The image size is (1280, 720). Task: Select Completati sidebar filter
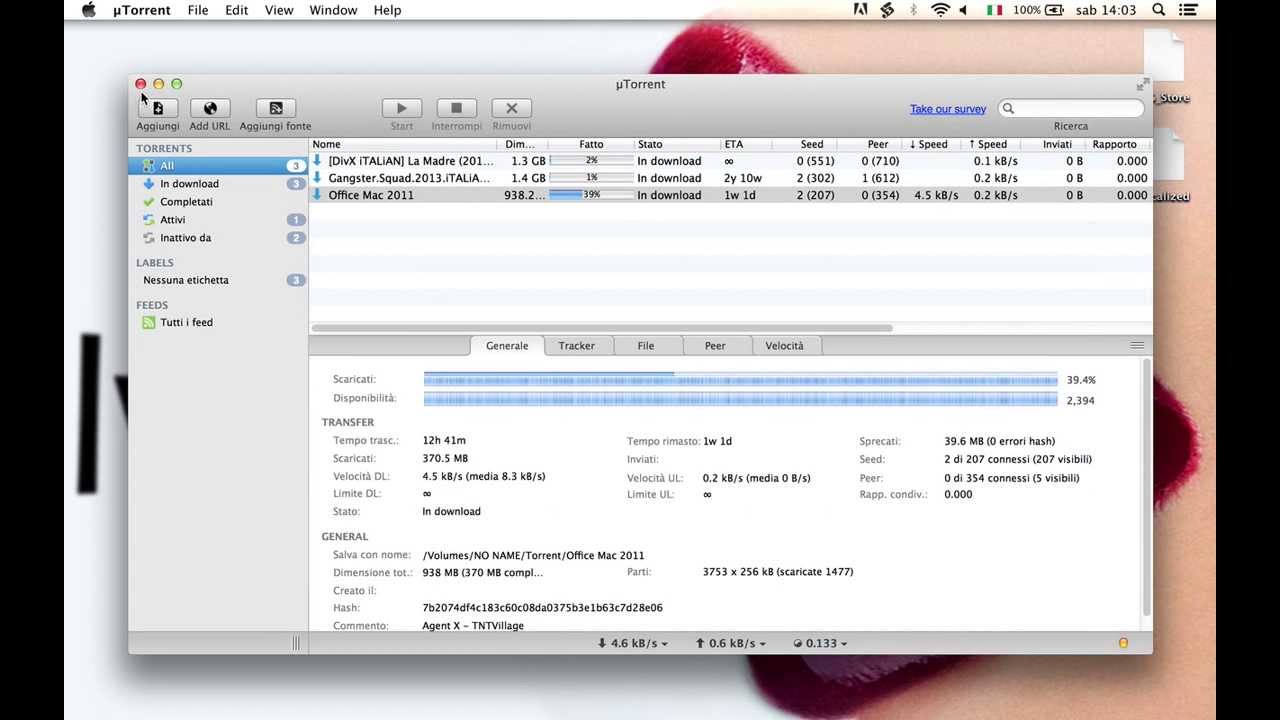218,202
